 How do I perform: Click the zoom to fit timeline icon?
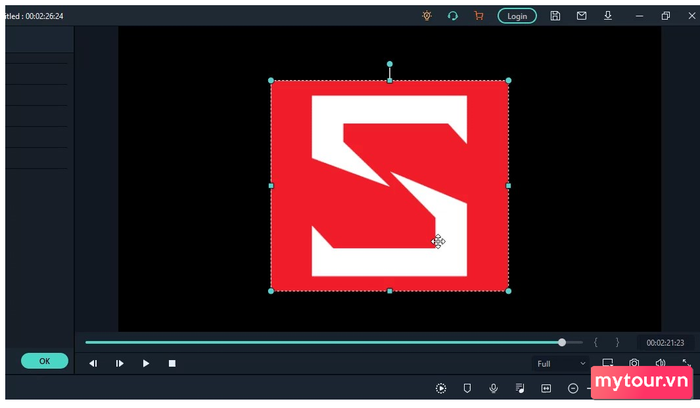[x=546, y=388]
